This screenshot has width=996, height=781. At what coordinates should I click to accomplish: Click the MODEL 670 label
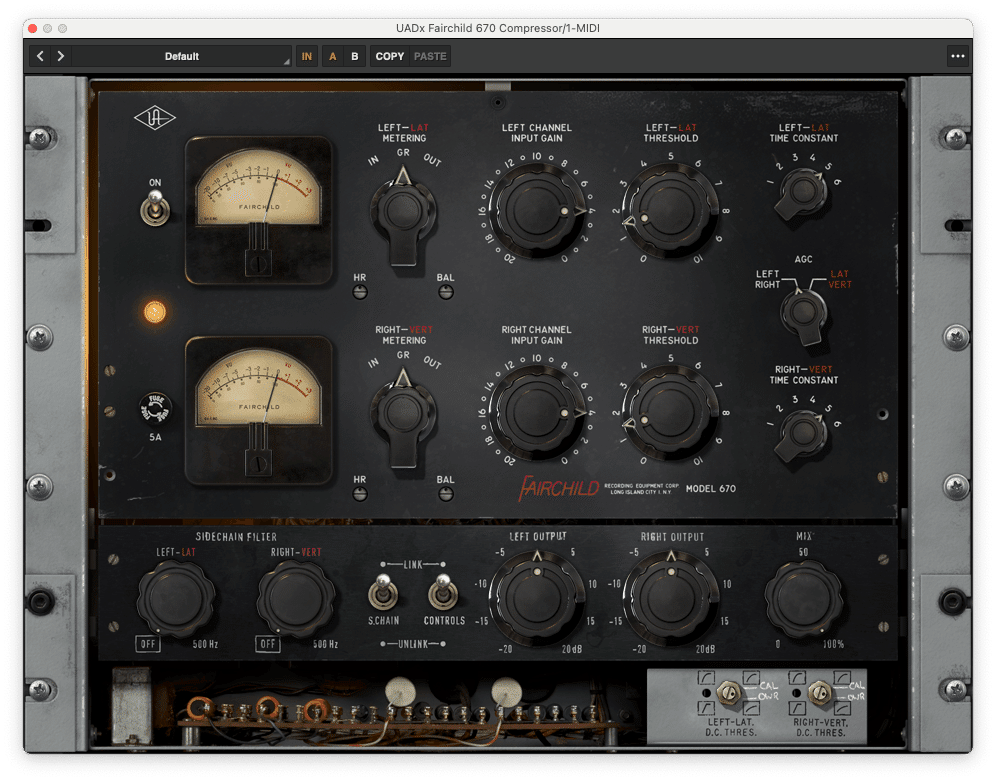tap(711, 489)
